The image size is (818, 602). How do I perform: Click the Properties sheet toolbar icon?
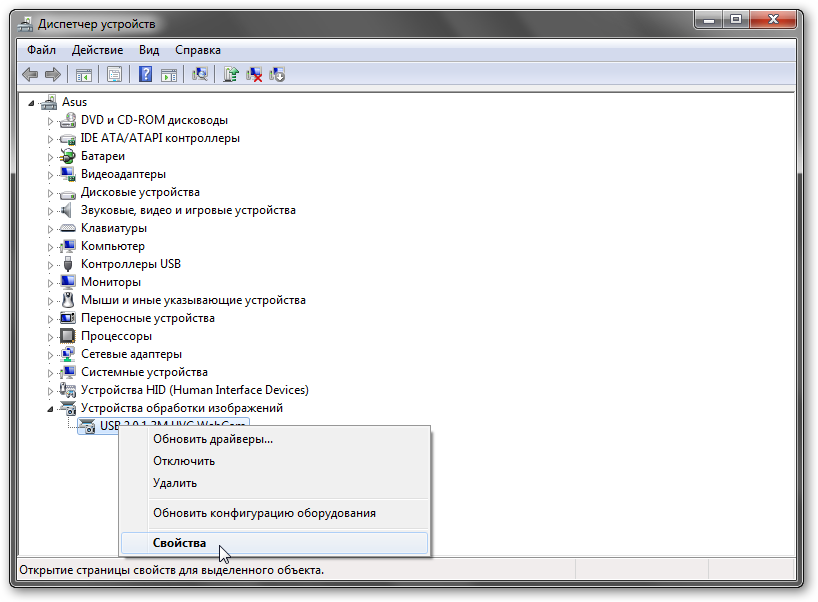click(114, 75)
